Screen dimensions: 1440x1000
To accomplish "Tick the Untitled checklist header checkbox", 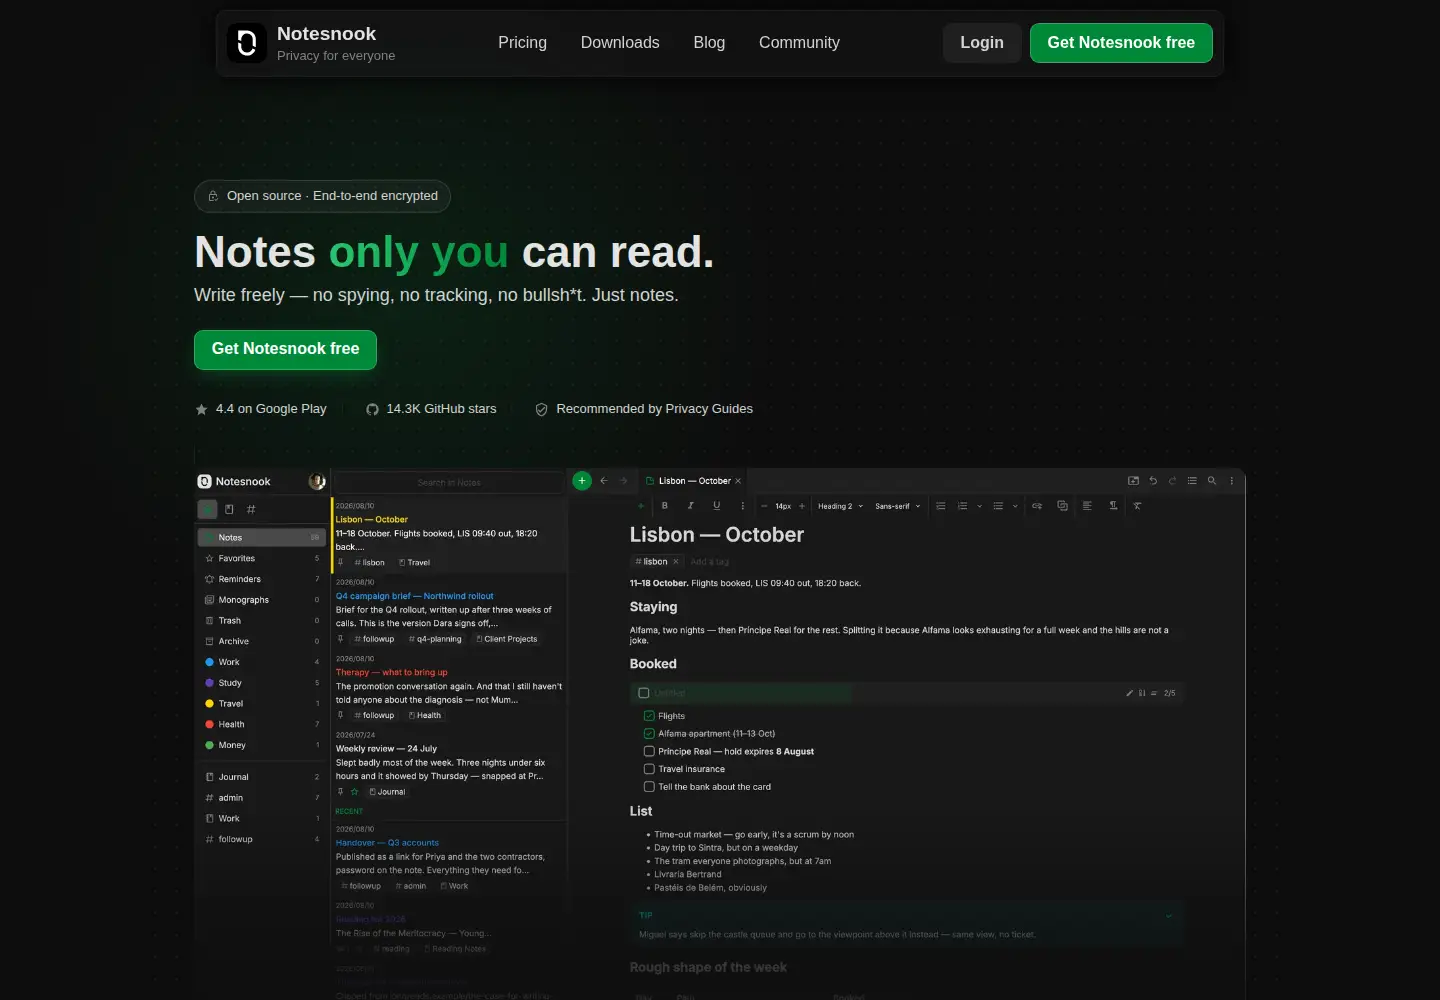I will pos(644,693).
